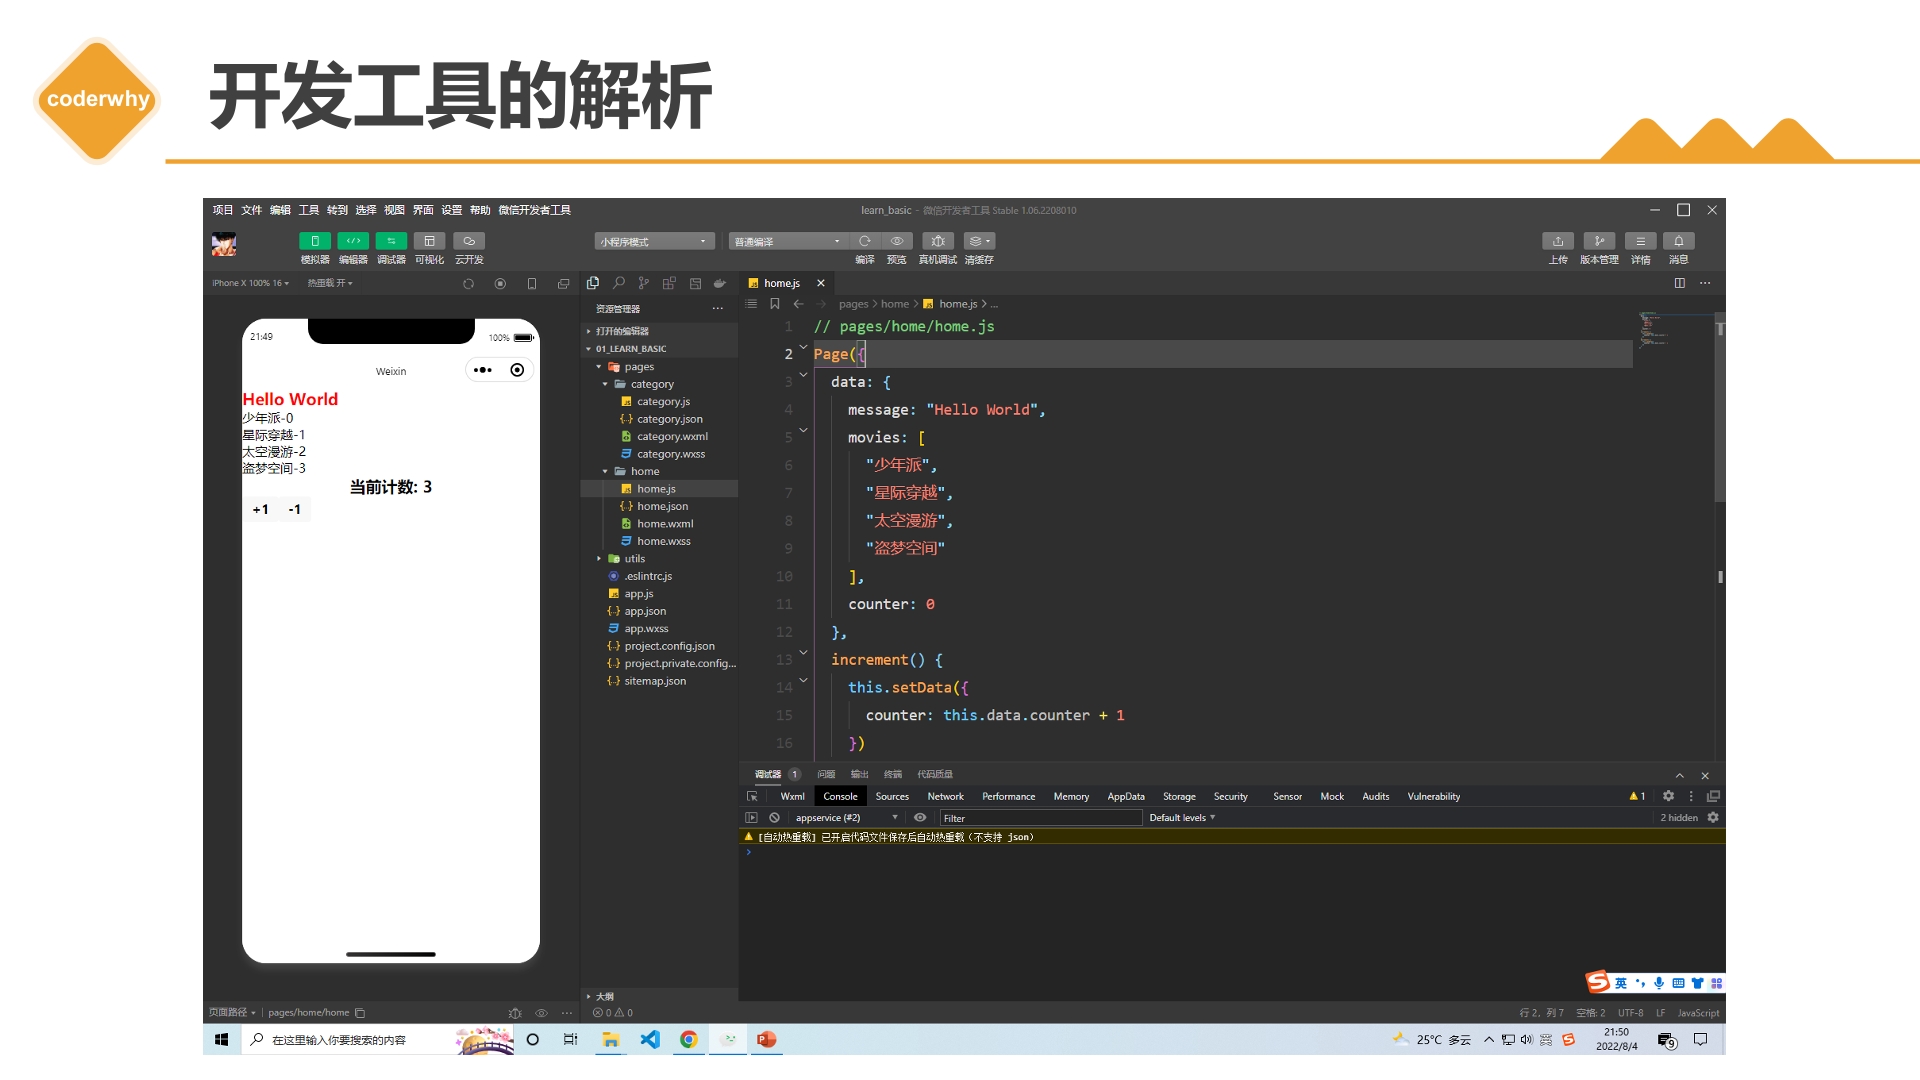This screenshot has height=1080, width=1920.
Task: Click the 编译 compile refresh icon
Action: pyautogui.click(x=865, y=241)
